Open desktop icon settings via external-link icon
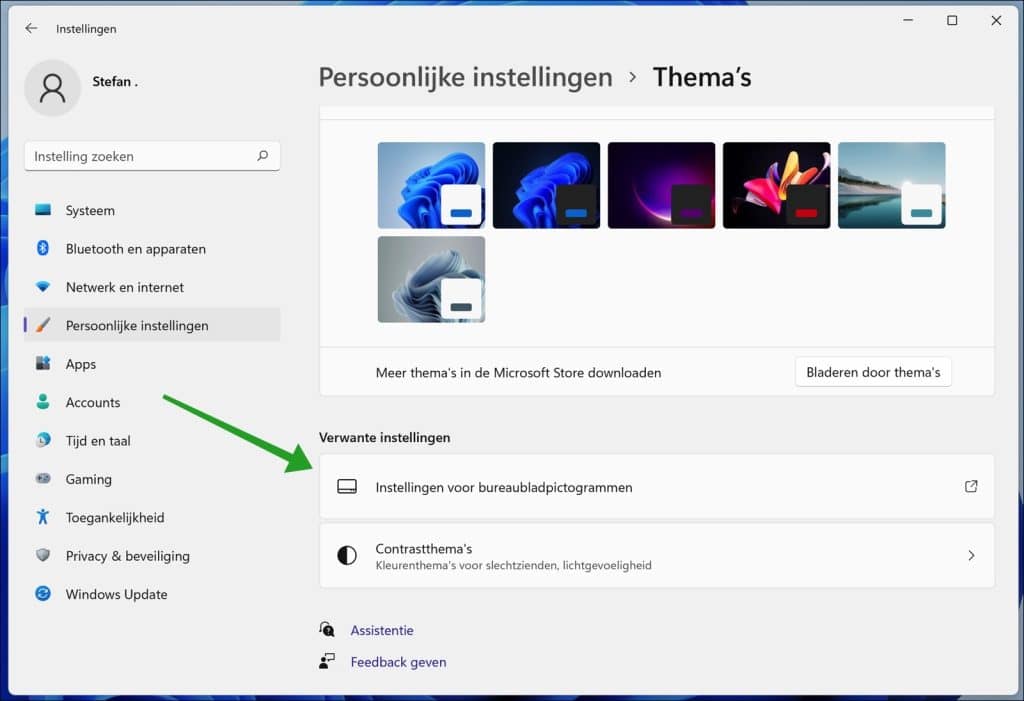This screenshot has height=701, width=1024. pos(970,486)
